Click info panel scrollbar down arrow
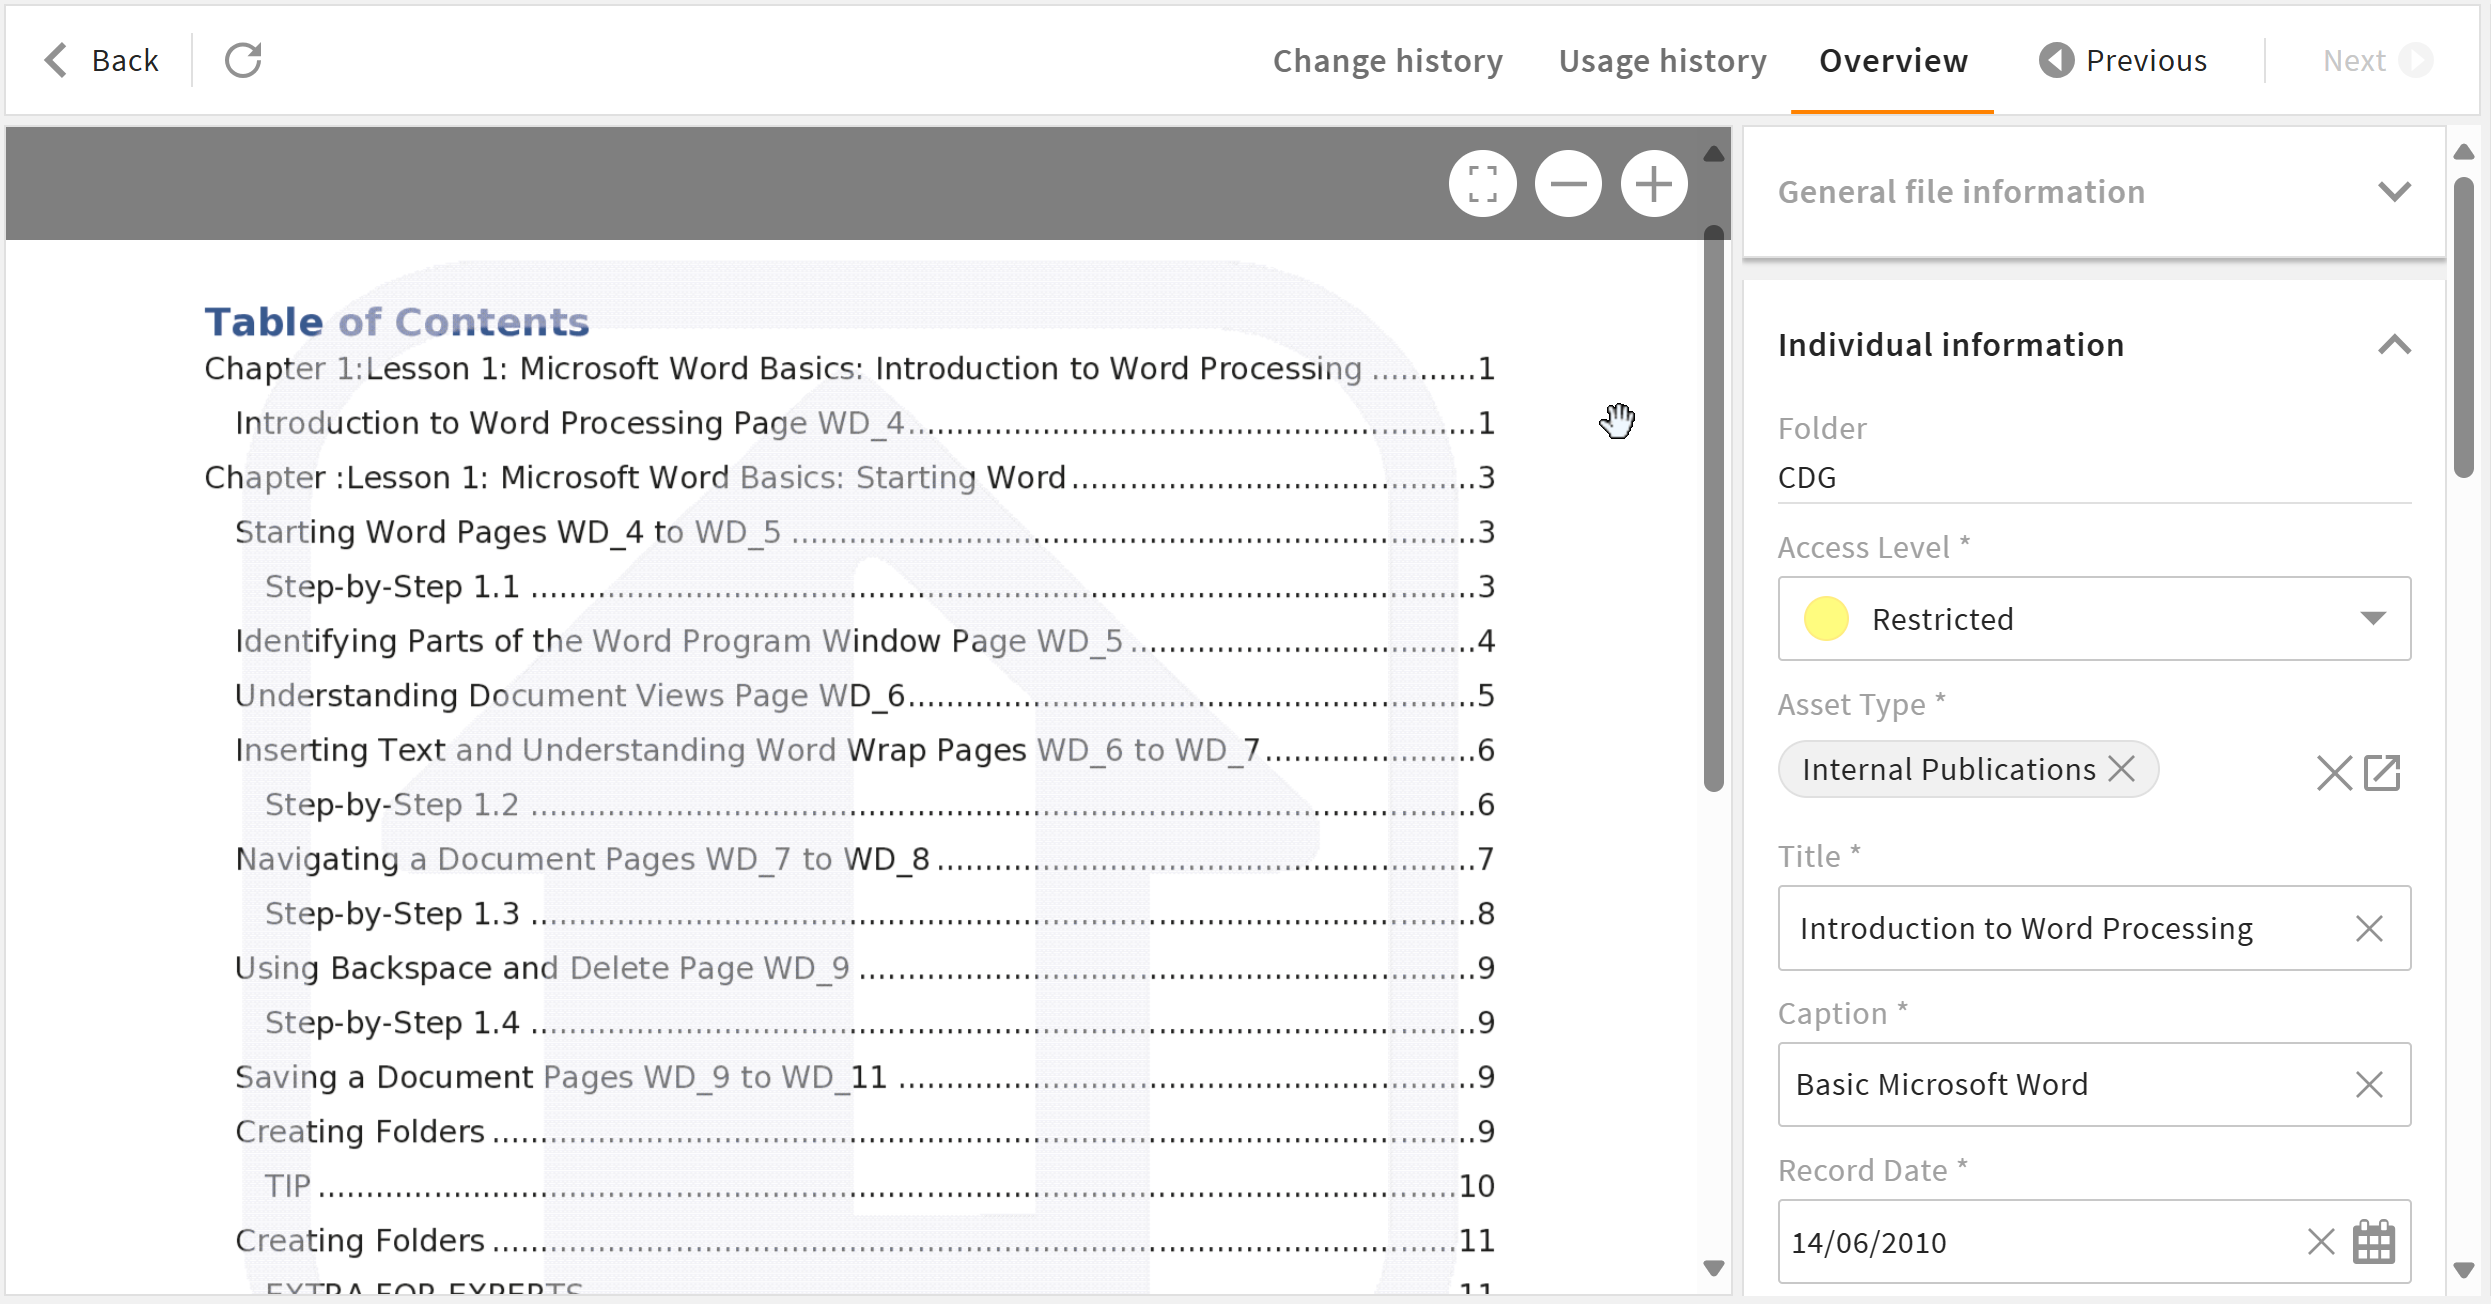 coord(2464,1270)
